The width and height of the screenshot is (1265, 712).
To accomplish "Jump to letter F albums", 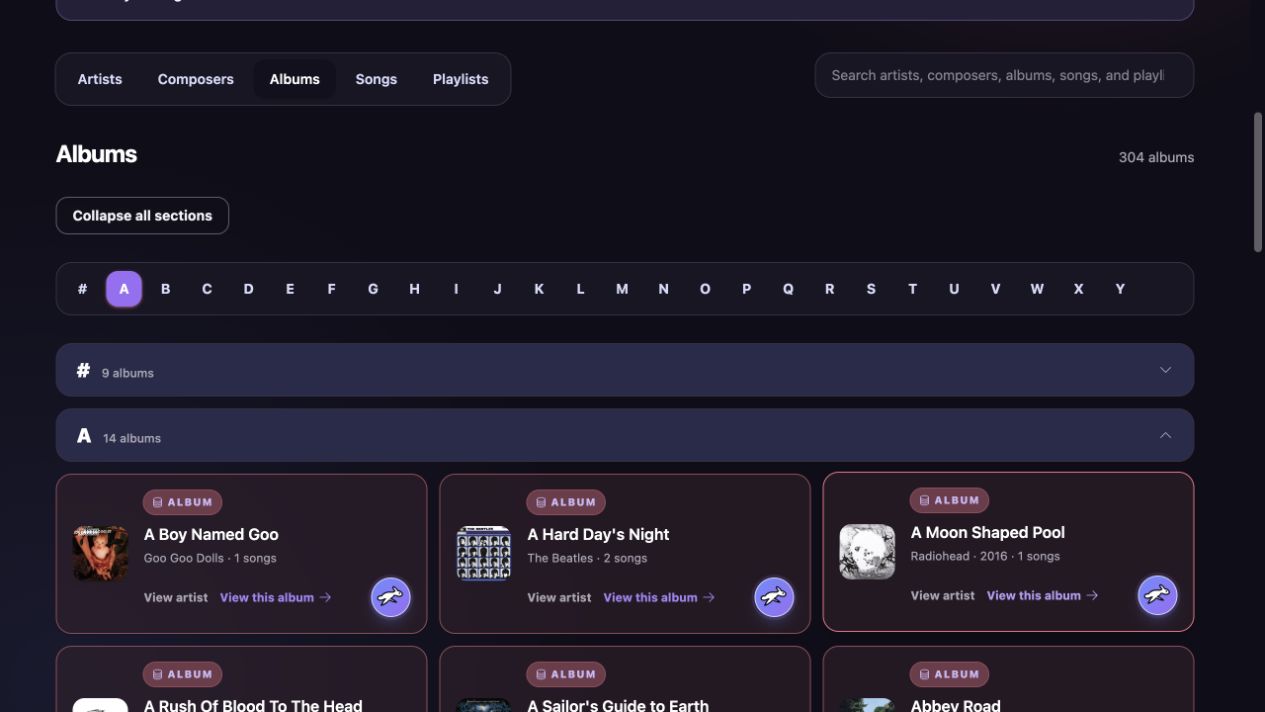I will [331, 289].
